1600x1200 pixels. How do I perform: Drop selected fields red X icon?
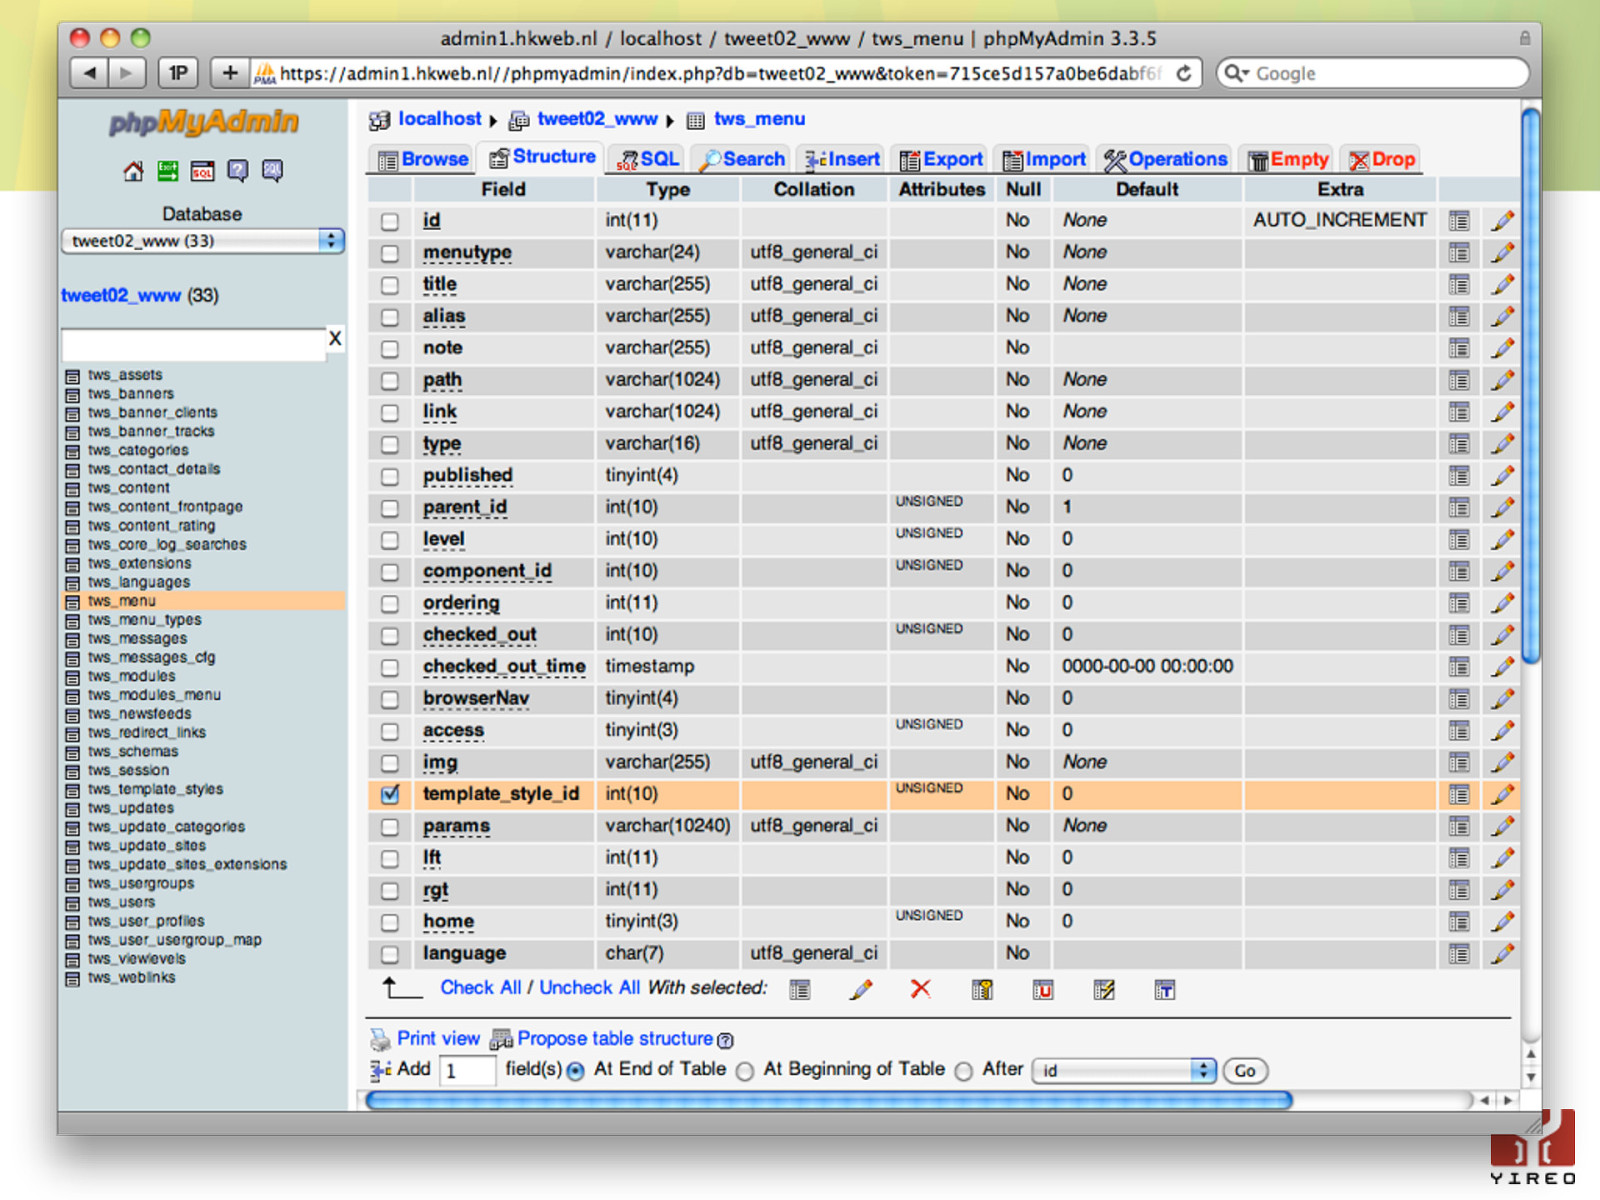point(921,989)
